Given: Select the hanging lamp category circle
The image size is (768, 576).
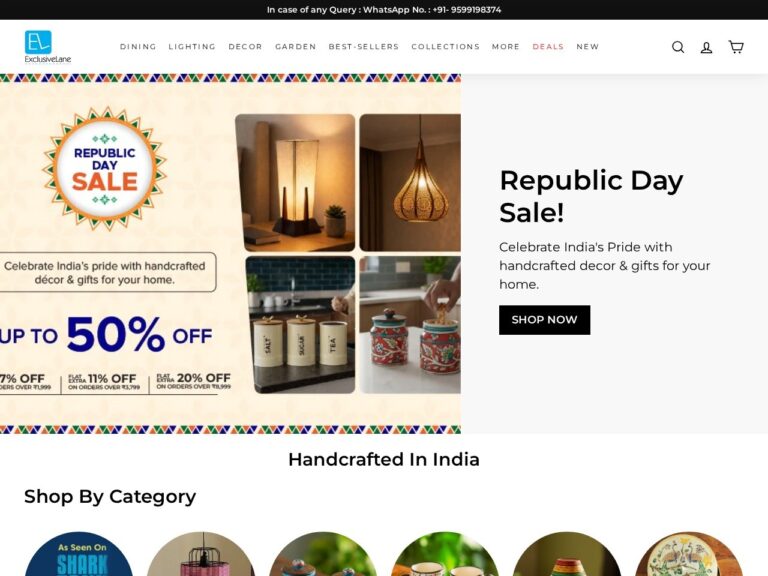Looking at the screenshot, I should [x=201, y=554].
